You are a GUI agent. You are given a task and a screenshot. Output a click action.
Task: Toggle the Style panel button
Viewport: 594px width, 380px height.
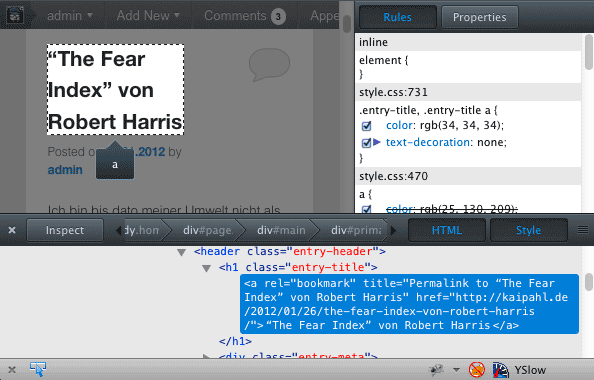(528, 230)
